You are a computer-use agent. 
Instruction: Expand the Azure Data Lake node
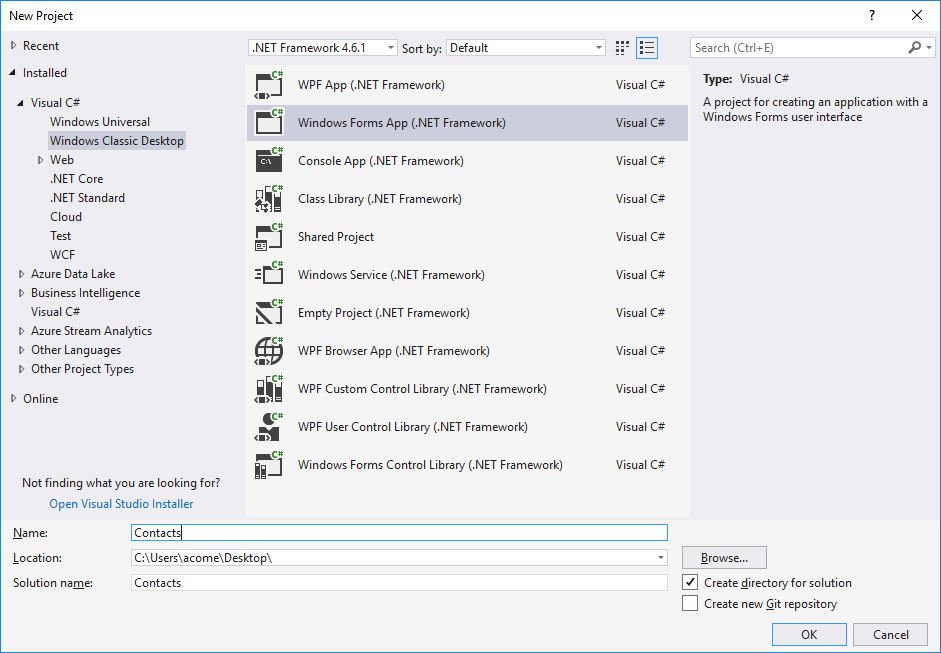pos(21,274)
